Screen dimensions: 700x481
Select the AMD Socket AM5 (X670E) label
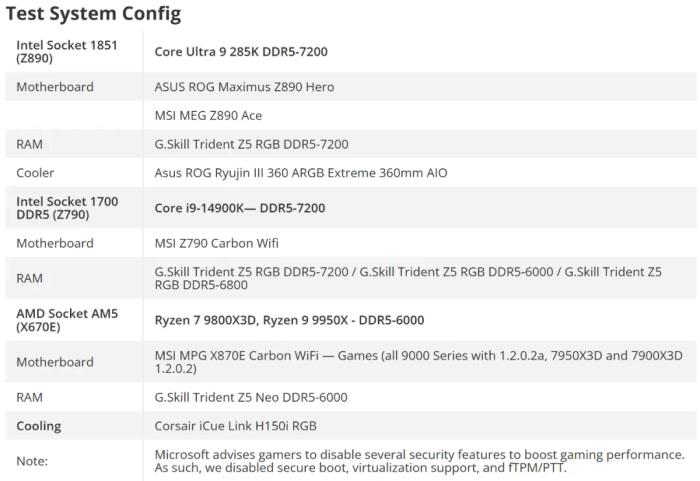pos(67,320)
